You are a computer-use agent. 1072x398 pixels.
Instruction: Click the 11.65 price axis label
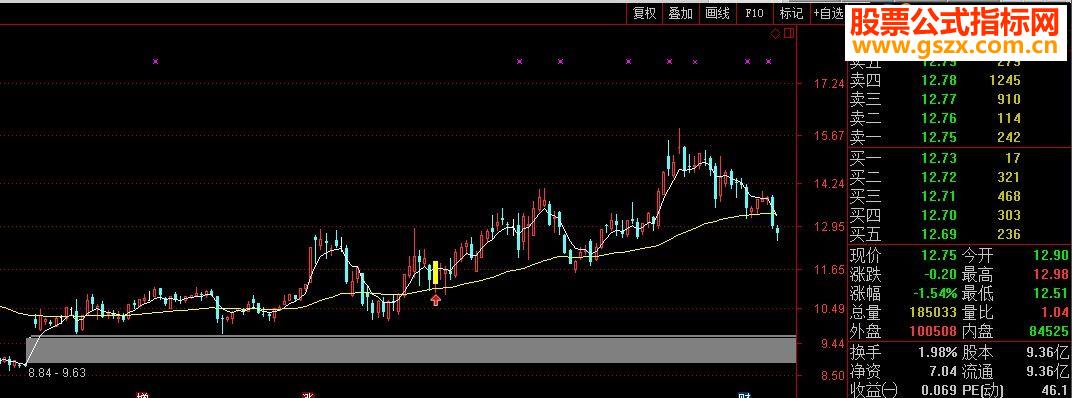828,270
